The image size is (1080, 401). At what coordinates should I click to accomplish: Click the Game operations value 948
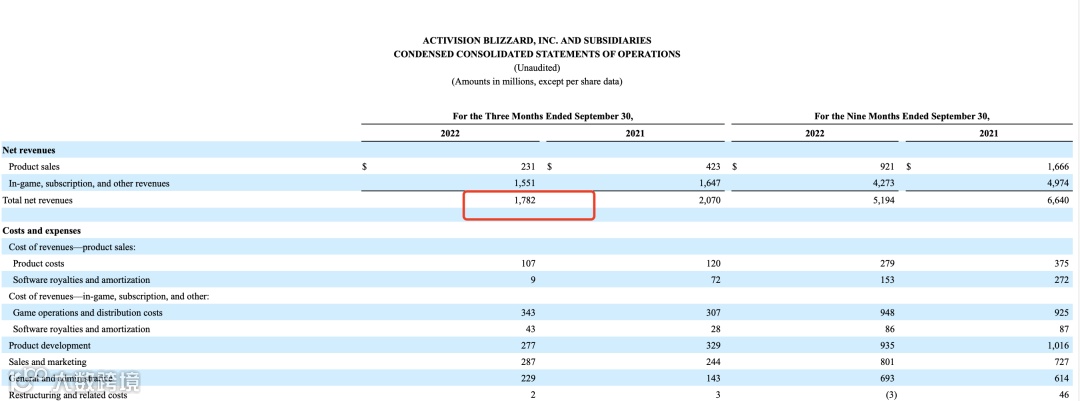click(887, 313)
